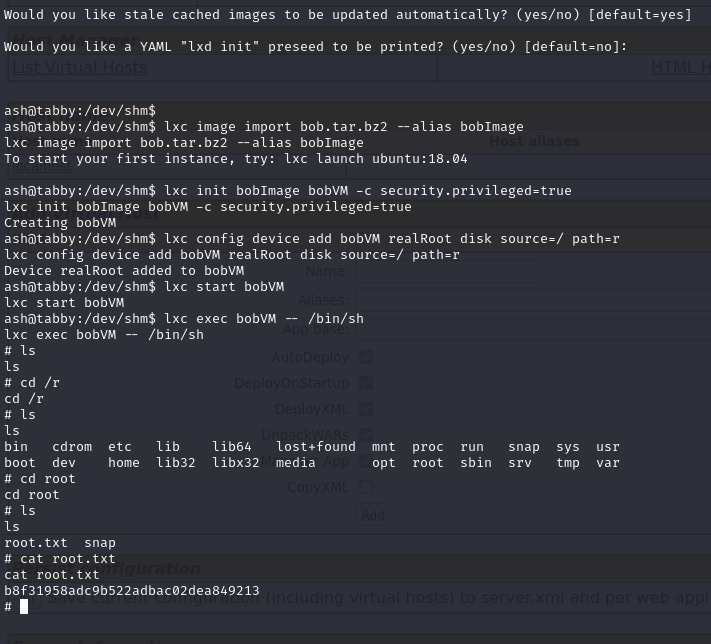Screen dimensions: 711x644
Task: Toggle the UnpackWARs checkbox
Action: [x=366, y=435]
